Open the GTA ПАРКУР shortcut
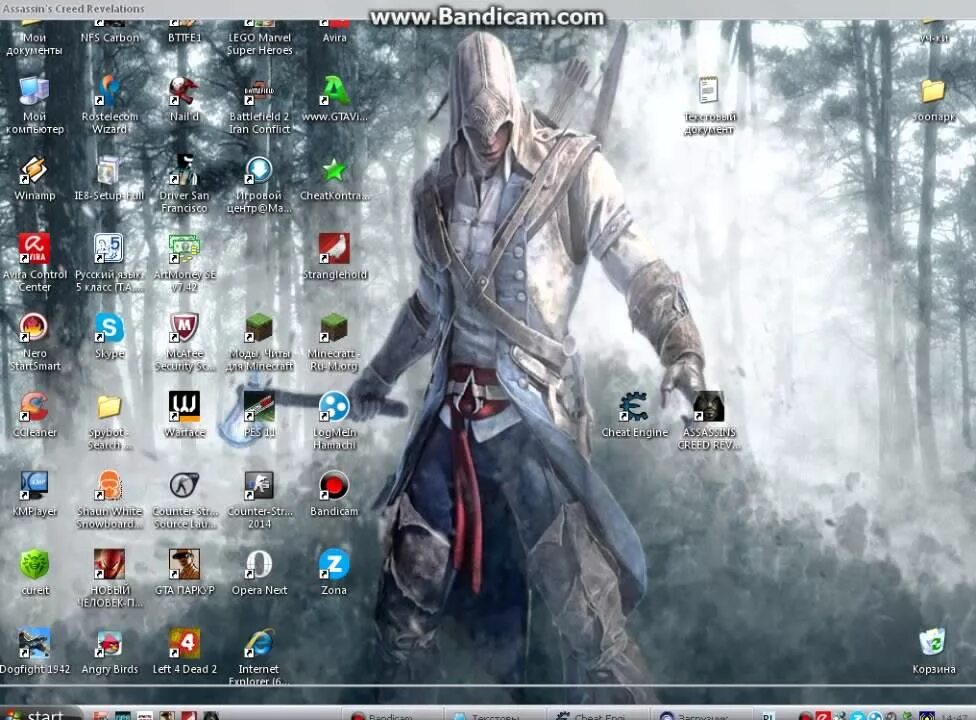Viewport: 976px width, 720px height. pos(184,565)
